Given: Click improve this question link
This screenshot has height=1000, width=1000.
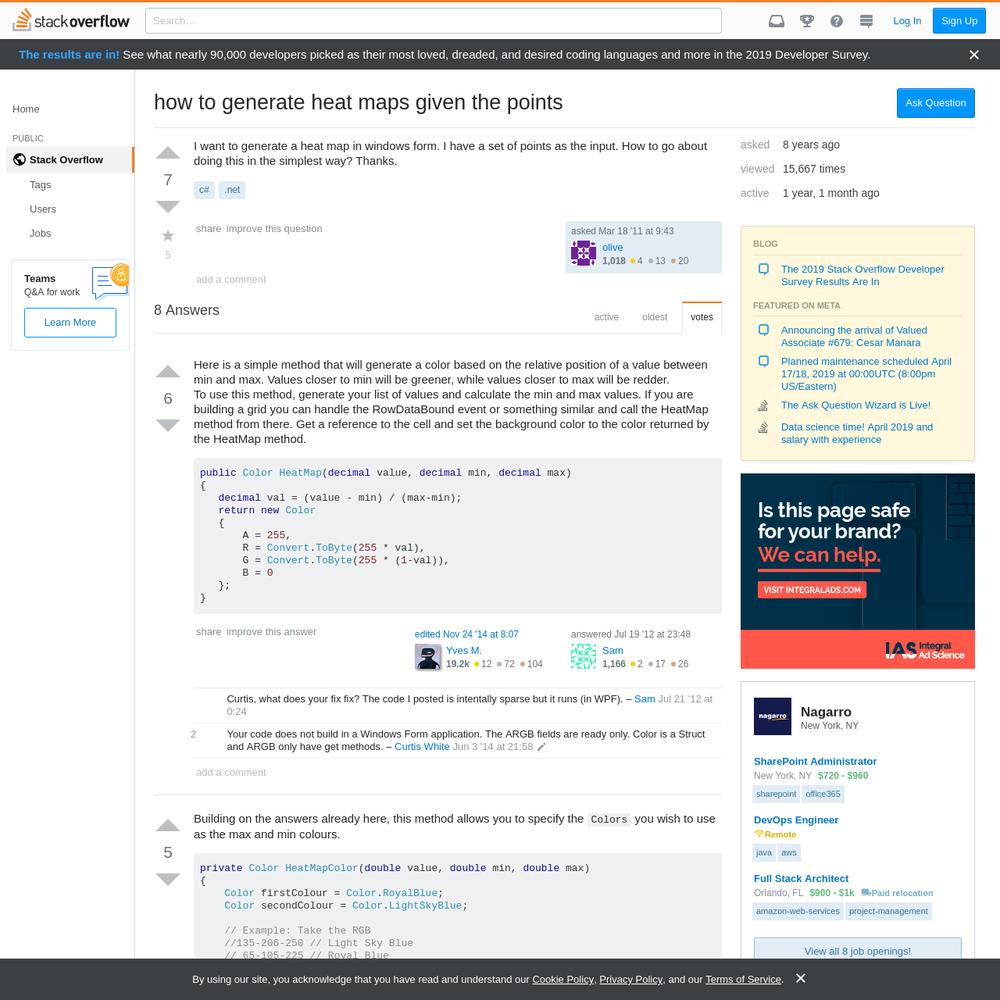Looking at the screenshot, I should (274, 229).
